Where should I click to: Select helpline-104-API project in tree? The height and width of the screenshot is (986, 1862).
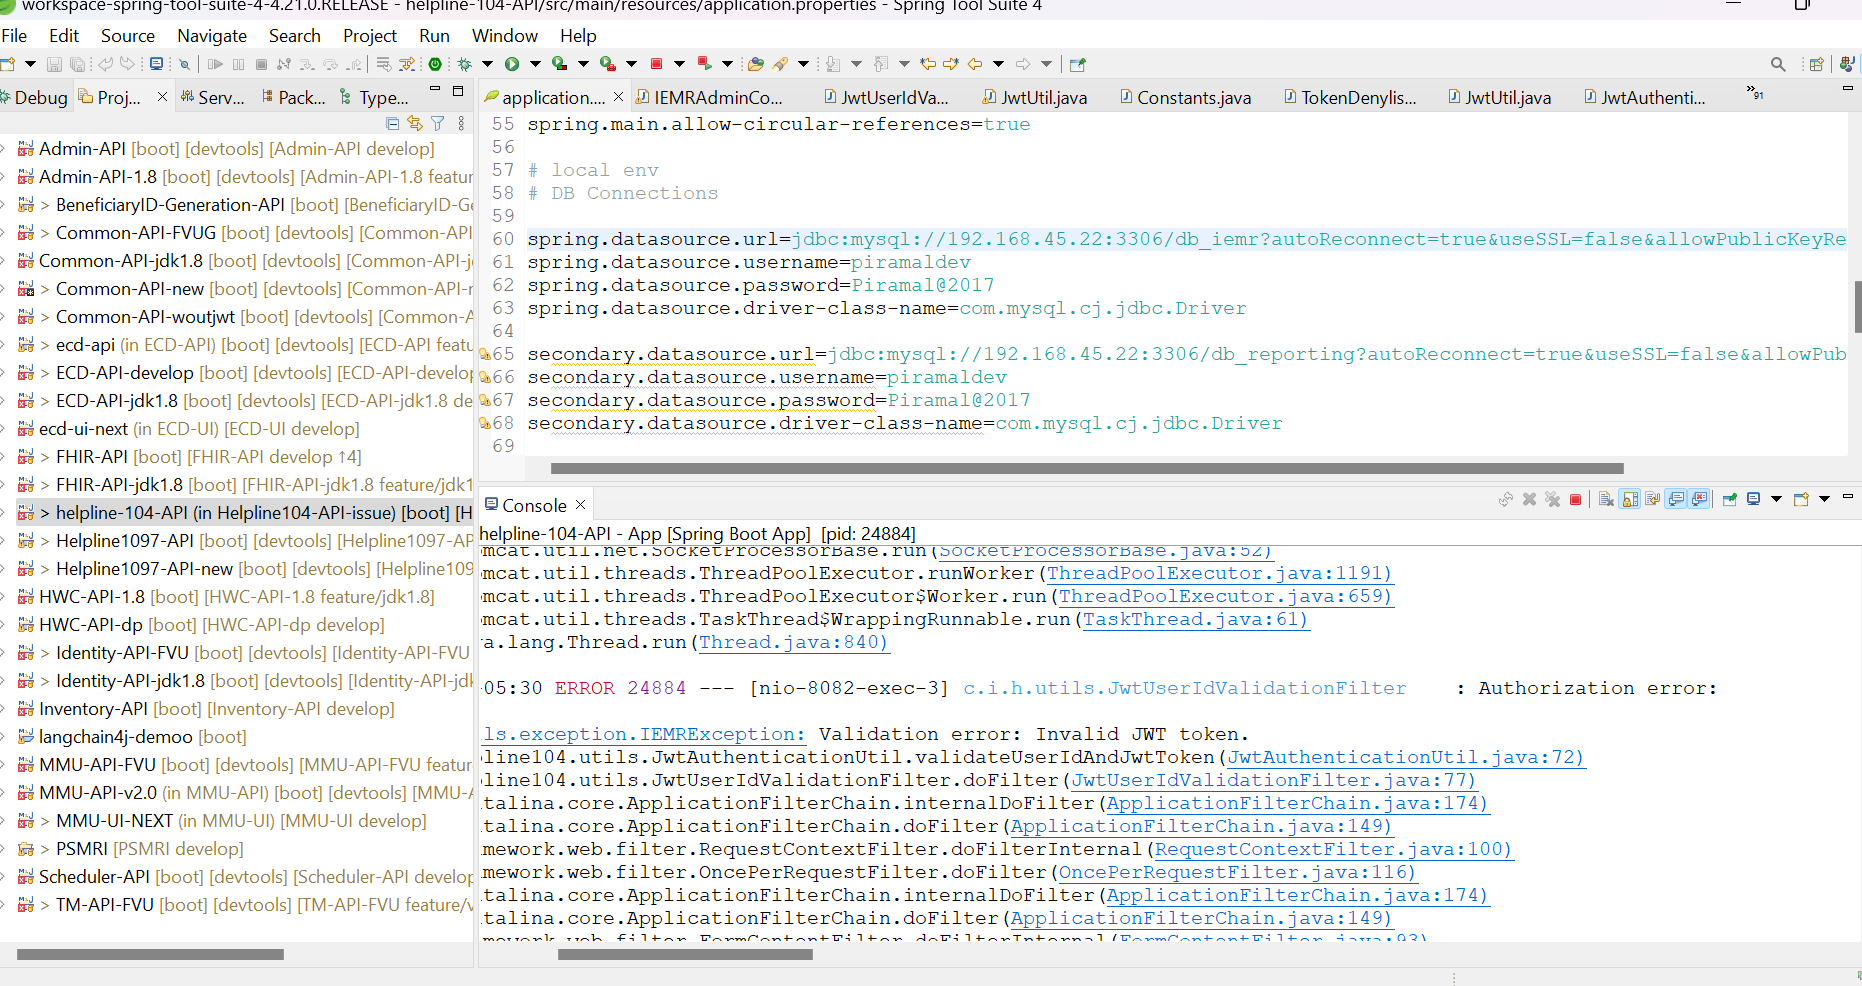pos(244,513)
